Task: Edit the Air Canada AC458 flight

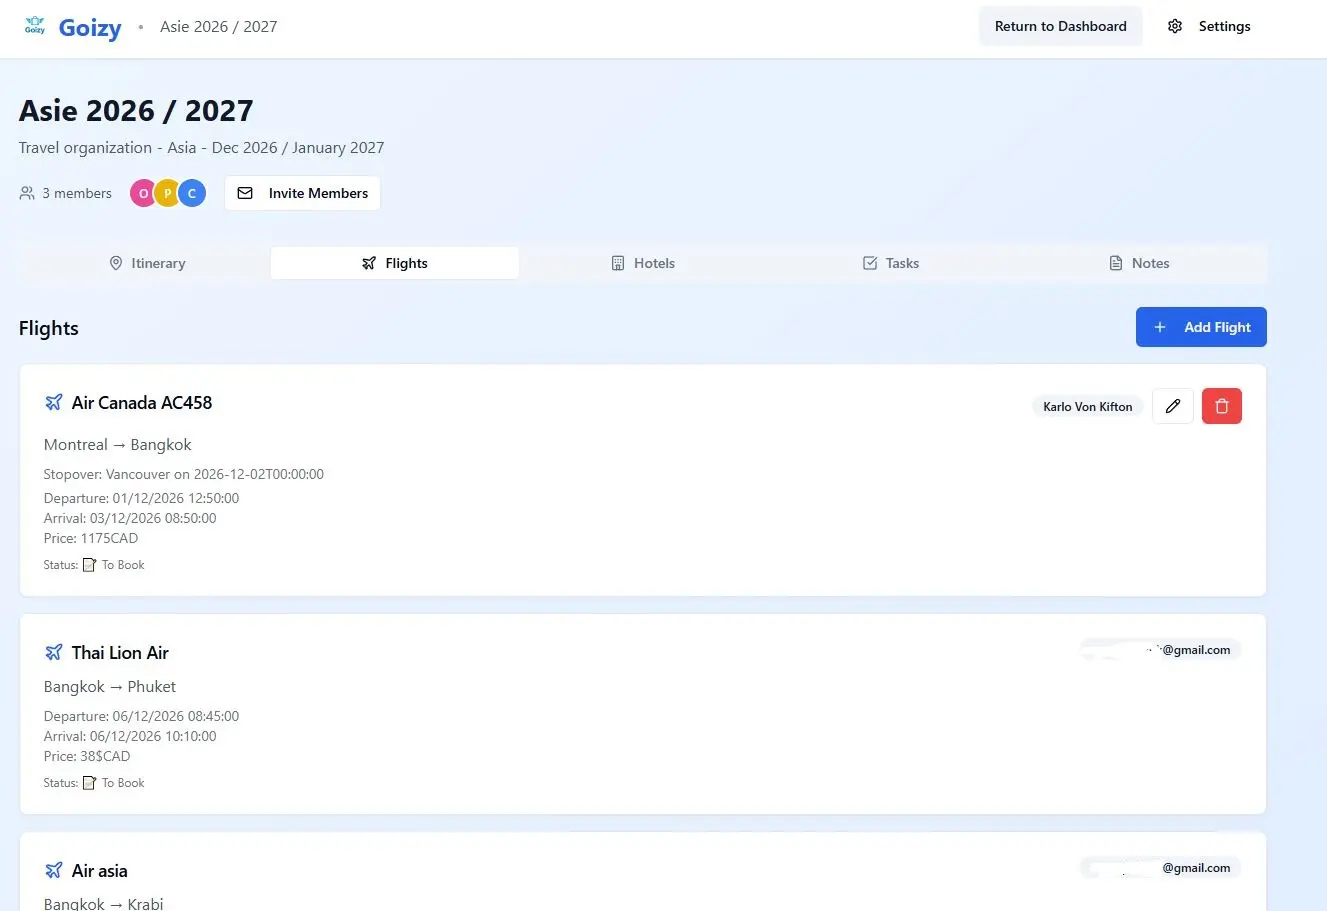Action: coord(1173,406)
